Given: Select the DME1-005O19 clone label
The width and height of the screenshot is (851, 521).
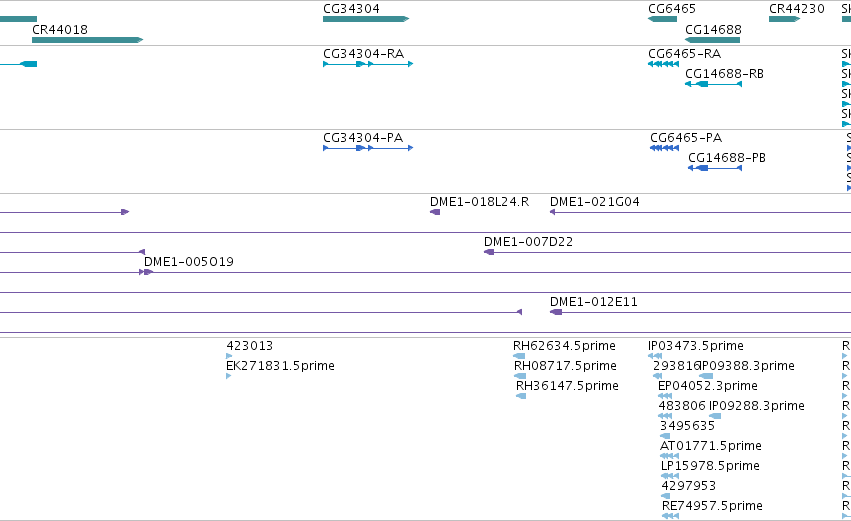Looking at the screenshot, I should pos(188,262).
